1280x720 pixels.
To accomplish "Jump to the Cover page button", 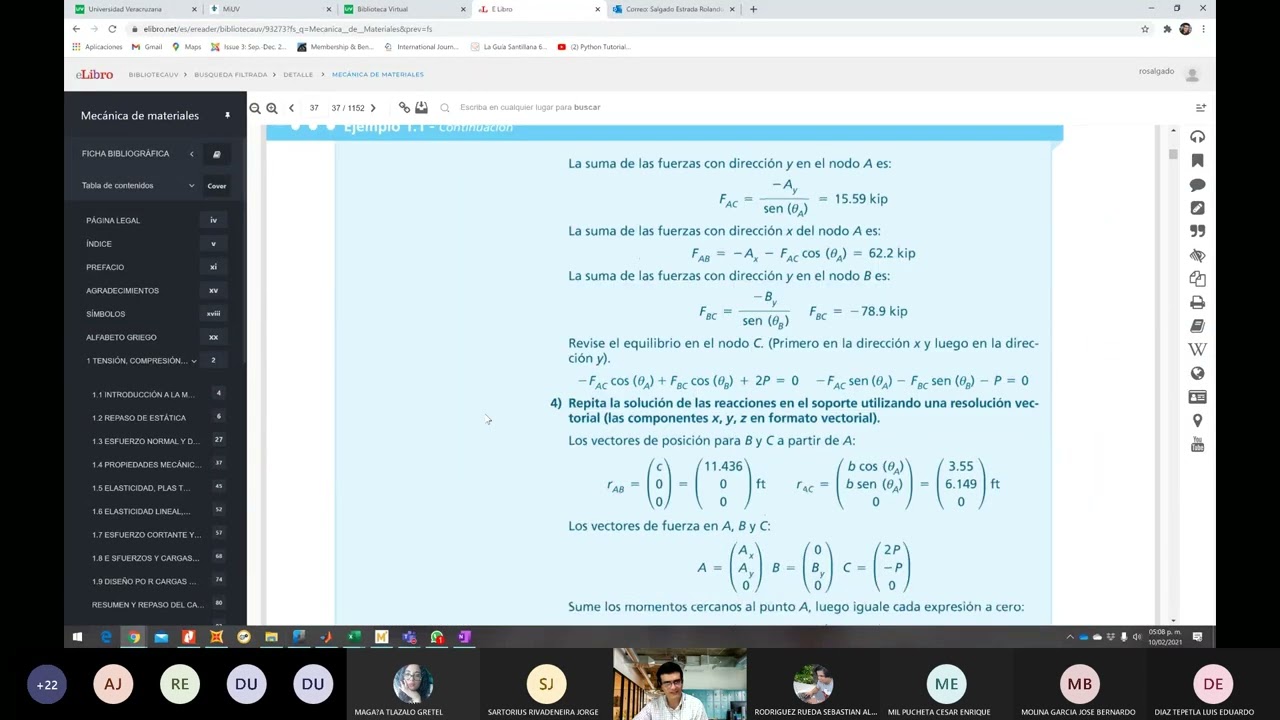I will point(217,186).
